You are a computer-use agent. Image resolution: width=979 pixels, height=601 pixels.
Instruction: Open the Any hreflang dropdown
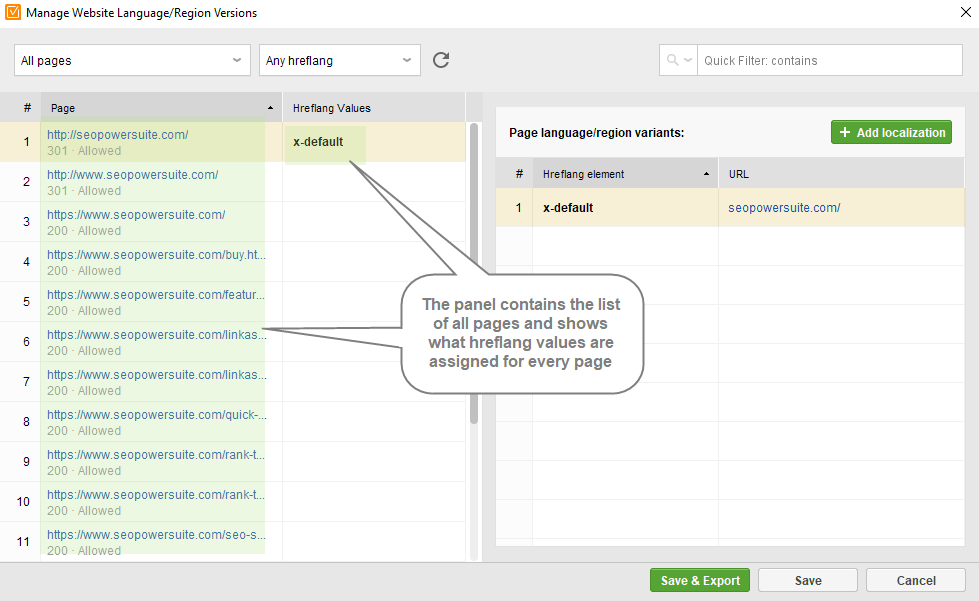point(340,60)
